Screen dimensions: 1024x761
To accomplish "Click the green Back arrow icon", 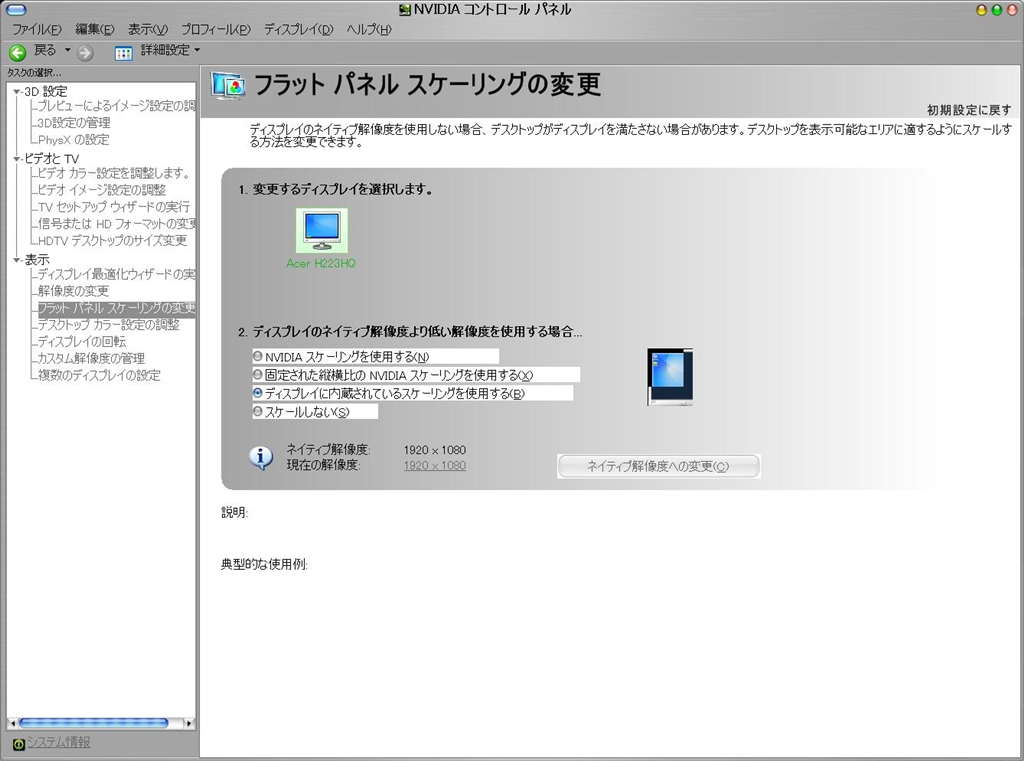I will [x=18, y=52].
